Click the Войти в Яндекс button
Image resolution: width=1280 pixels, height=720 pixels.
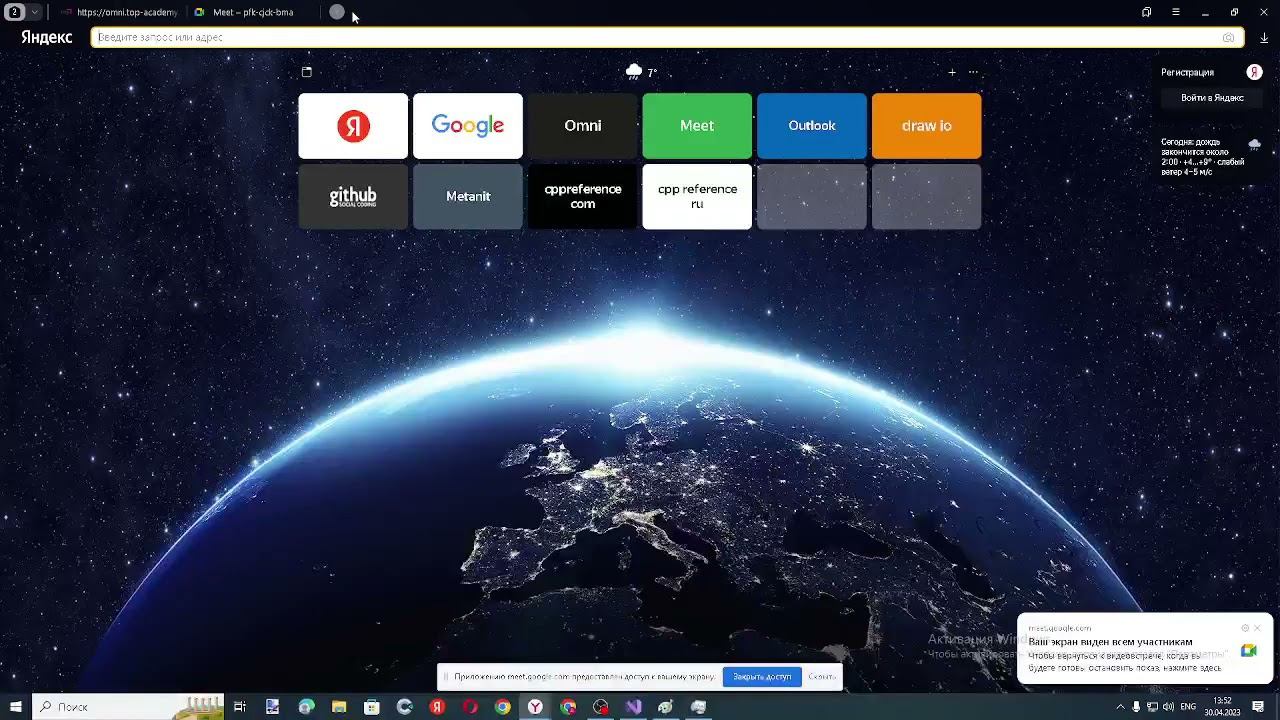[x=1212, y=98]
